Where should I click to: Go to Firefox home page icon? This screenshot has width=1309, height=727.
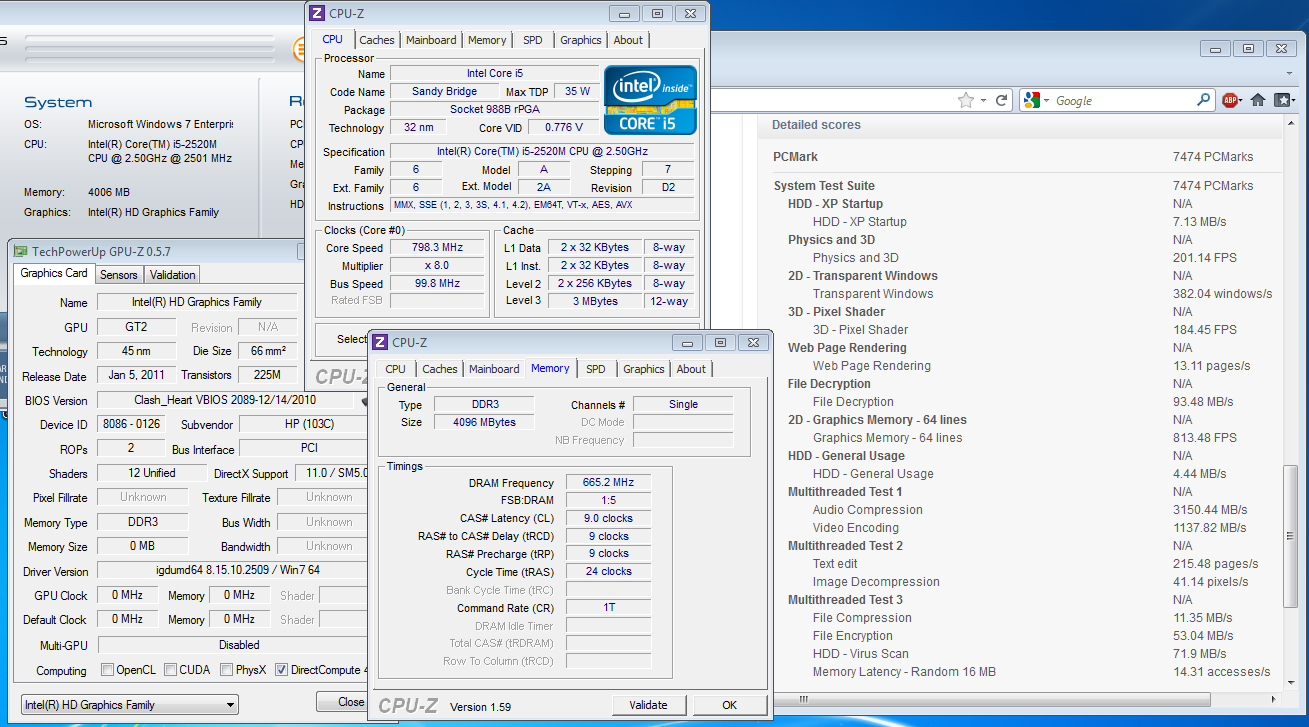point(1258,100)
